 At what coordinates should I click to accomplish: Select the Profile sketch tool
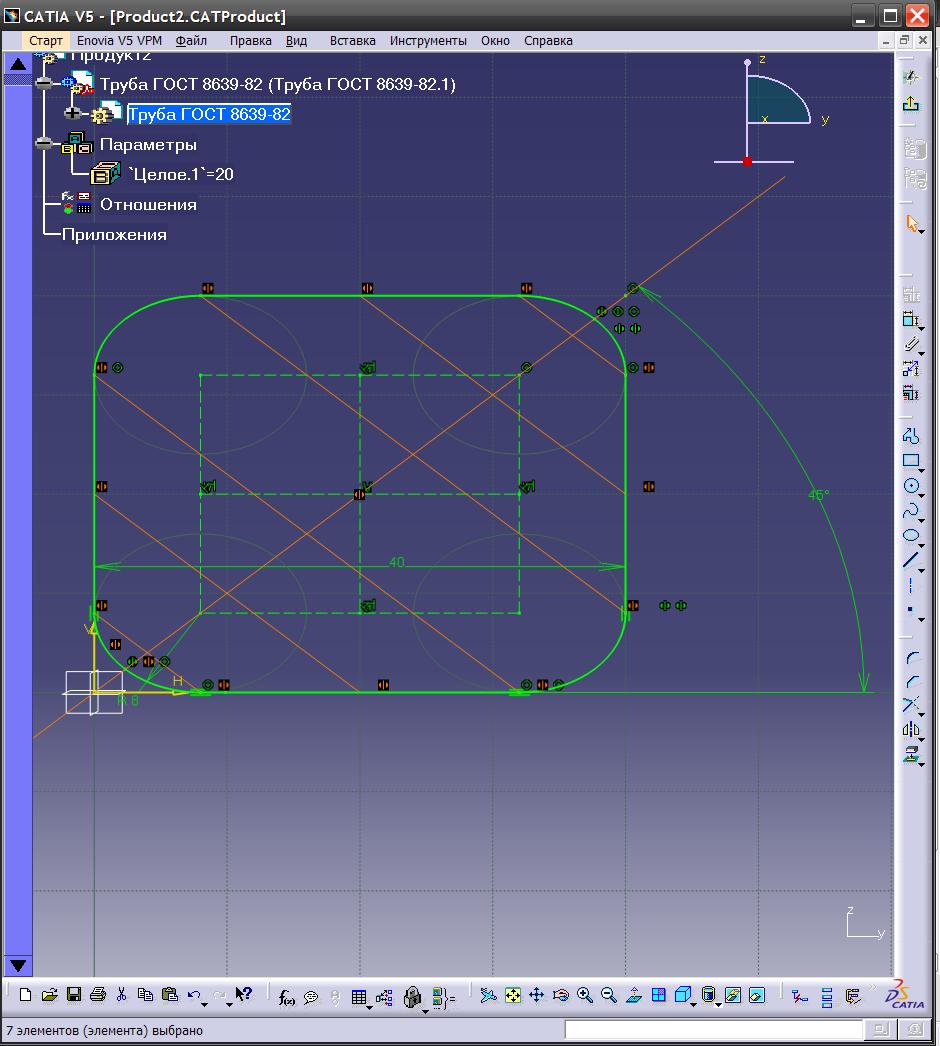911,436
